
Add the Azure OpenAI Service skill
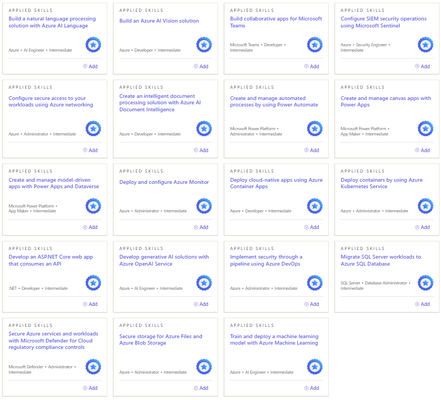[x=201, y=304]
